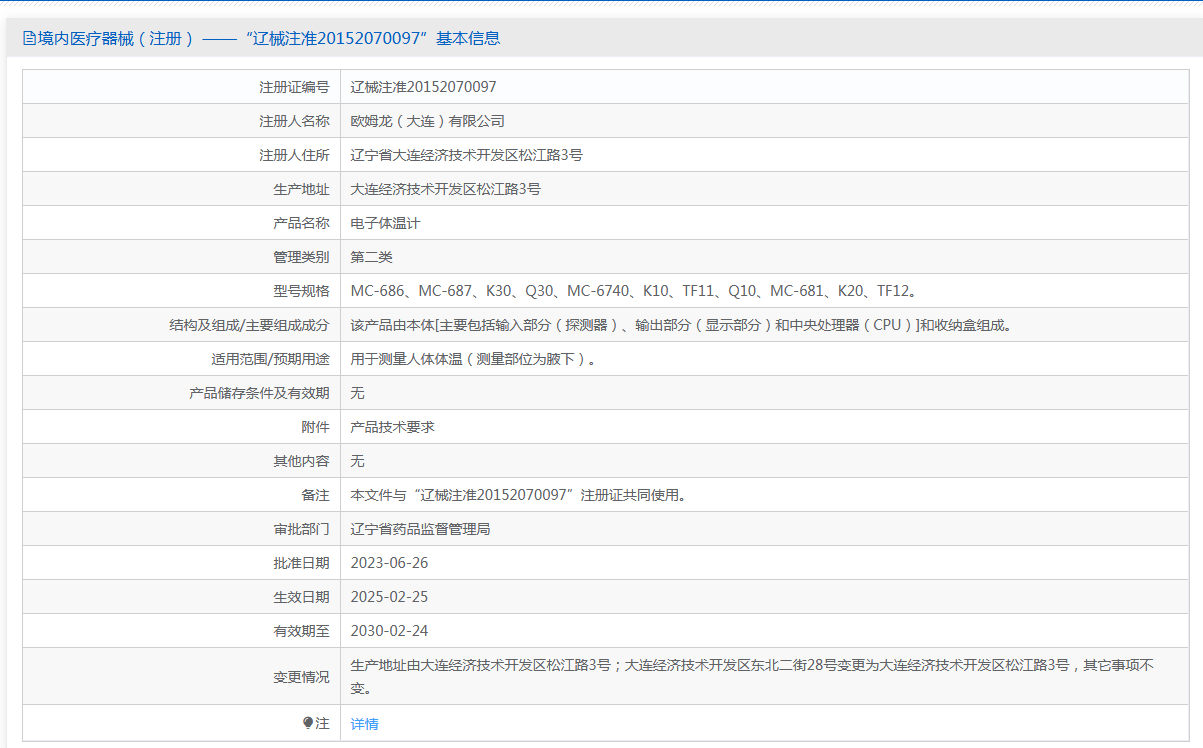Select expiry date 2030-02-24
The image size is (1203, 748).
pyautogui.click(x=390, y=631)
